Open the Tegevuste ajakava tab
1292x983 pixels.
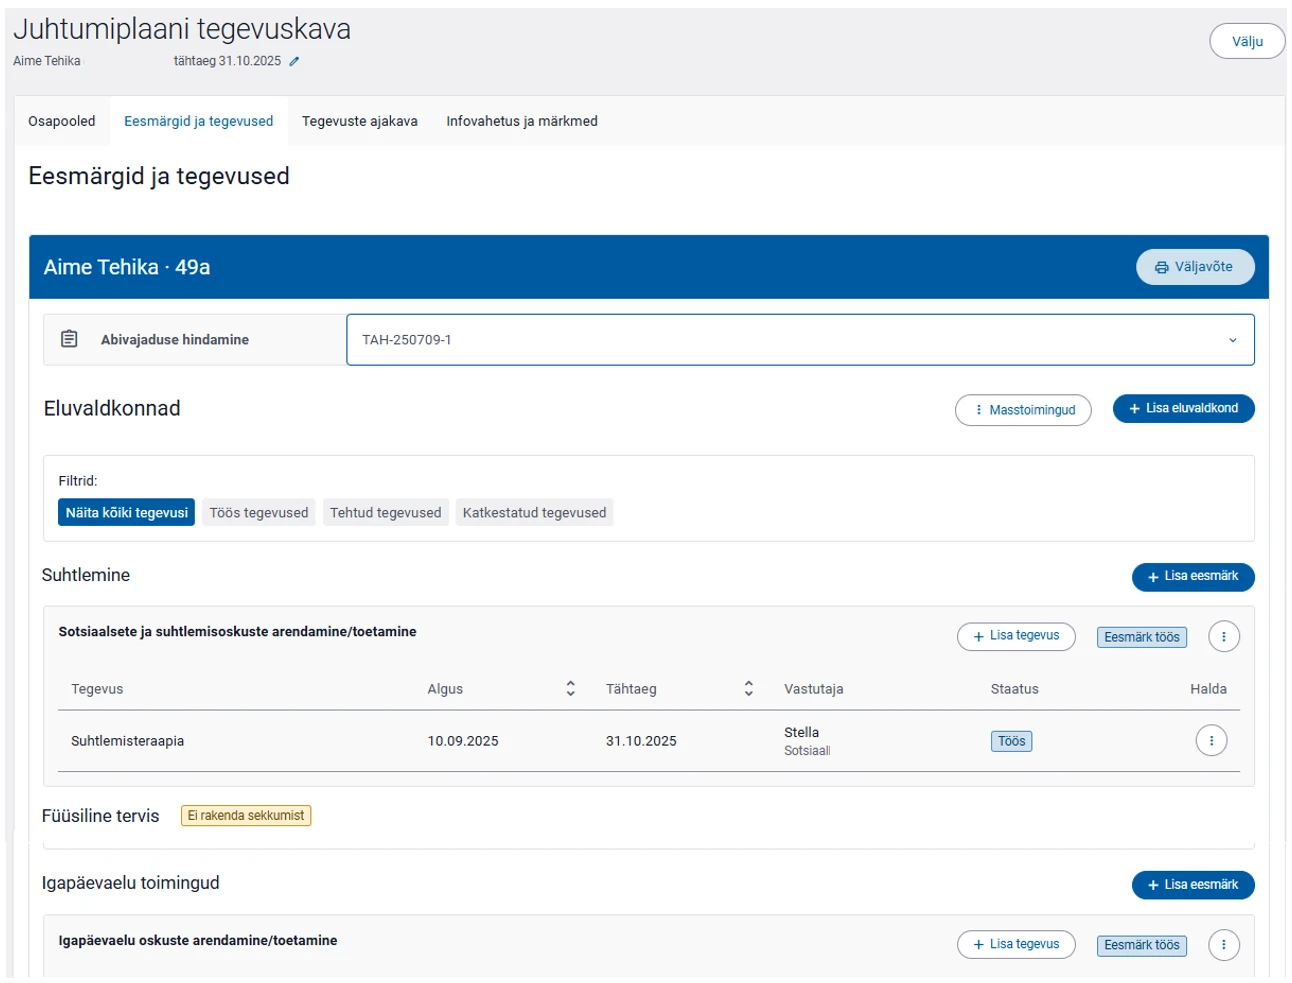click(x=359, y=121)
